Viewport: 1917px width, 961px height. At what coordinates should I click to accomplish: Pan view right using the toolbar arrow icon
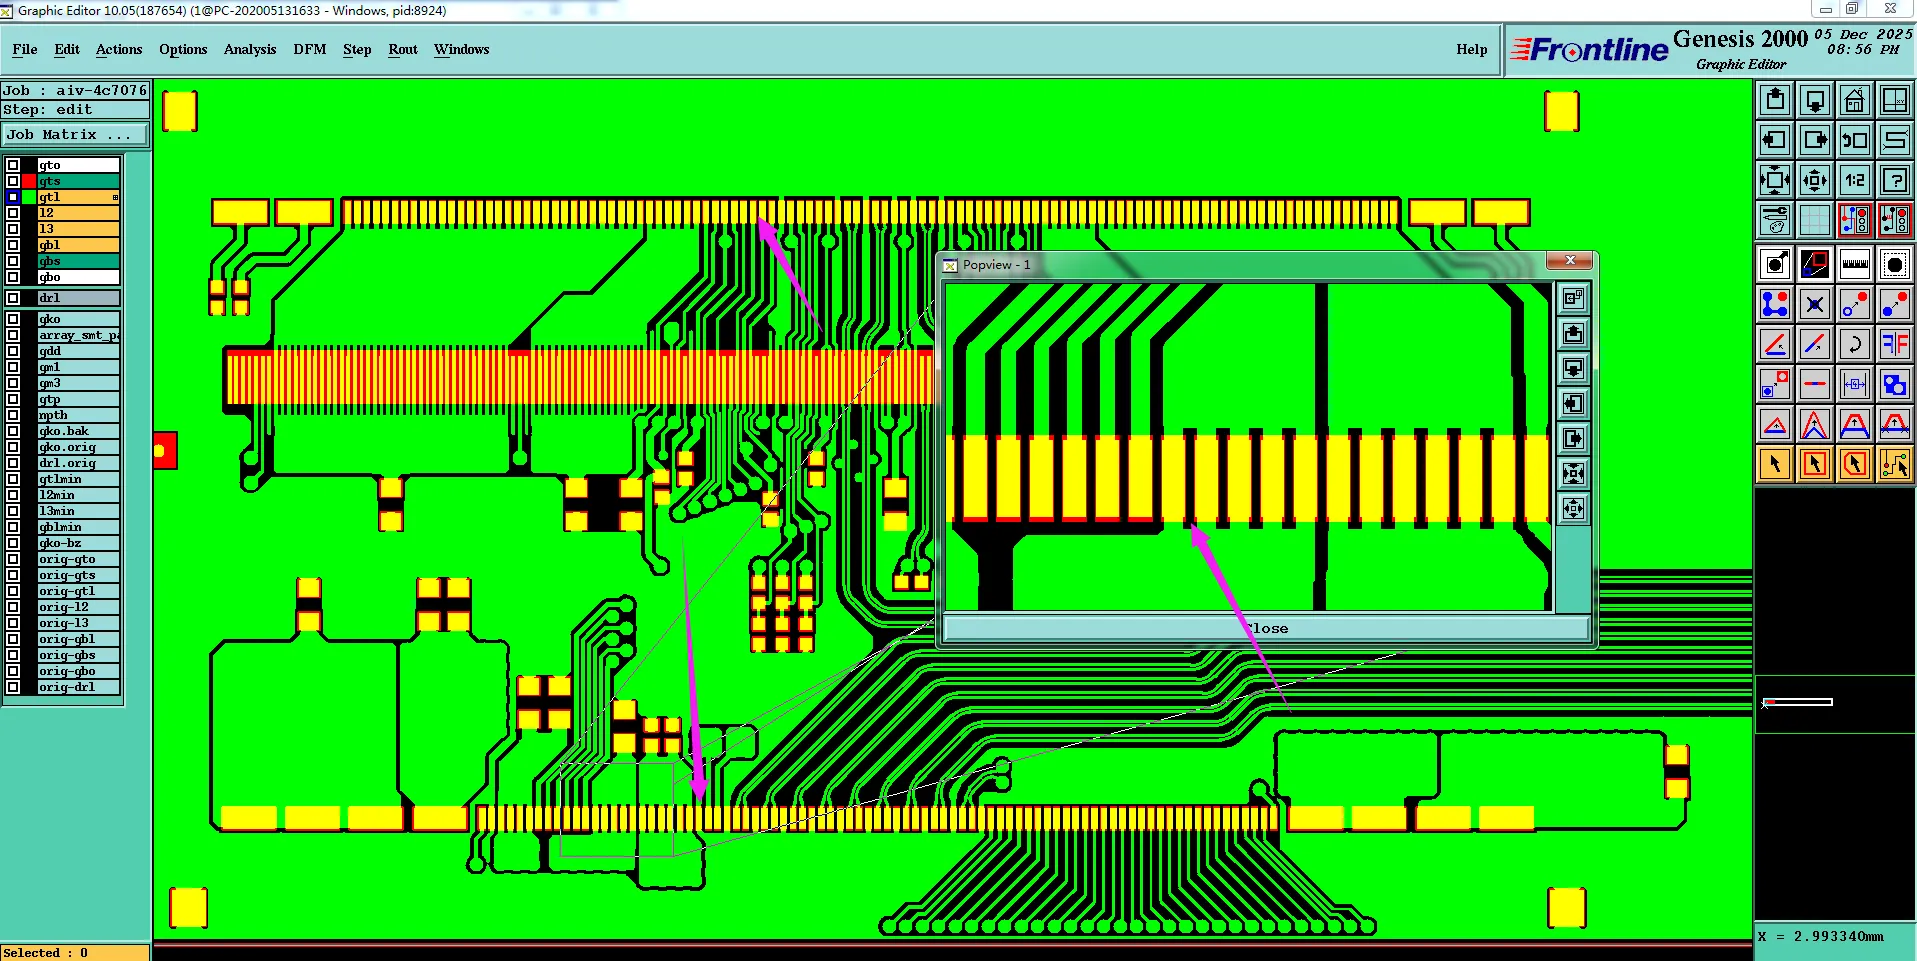[1815, 140]
